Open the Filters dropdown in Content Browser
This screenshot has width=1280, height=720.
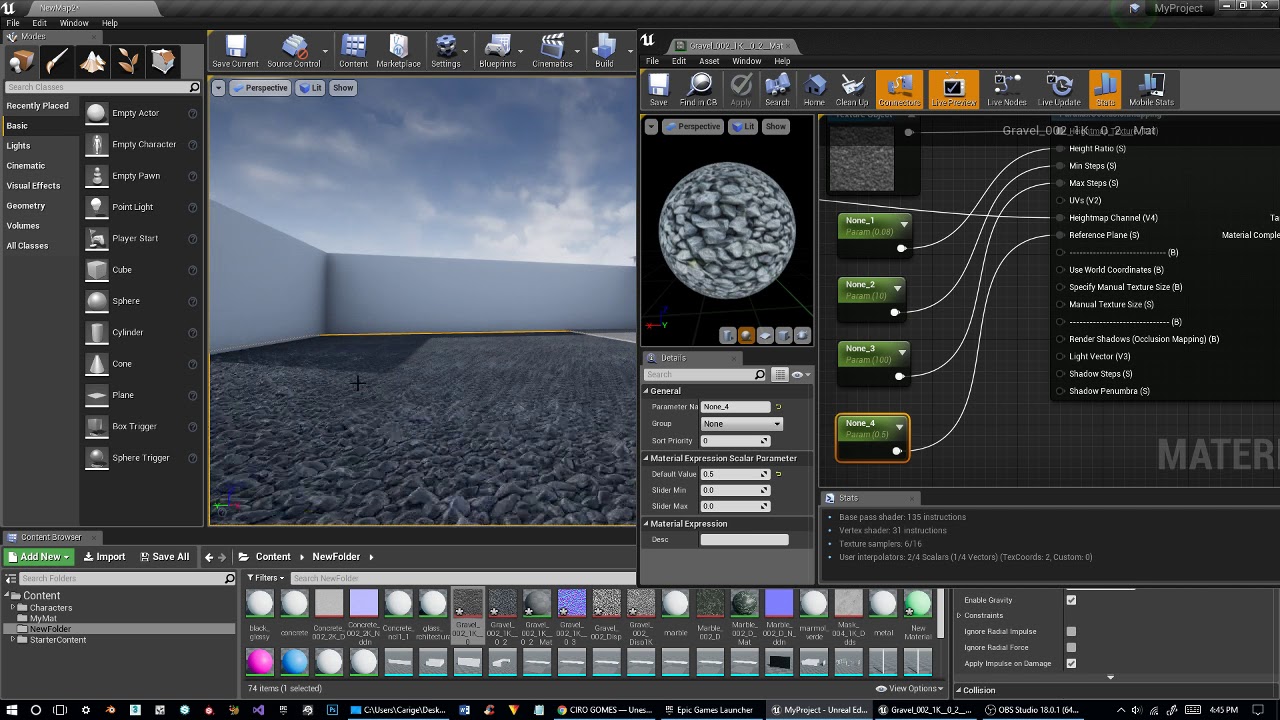(x=266, y=578)
